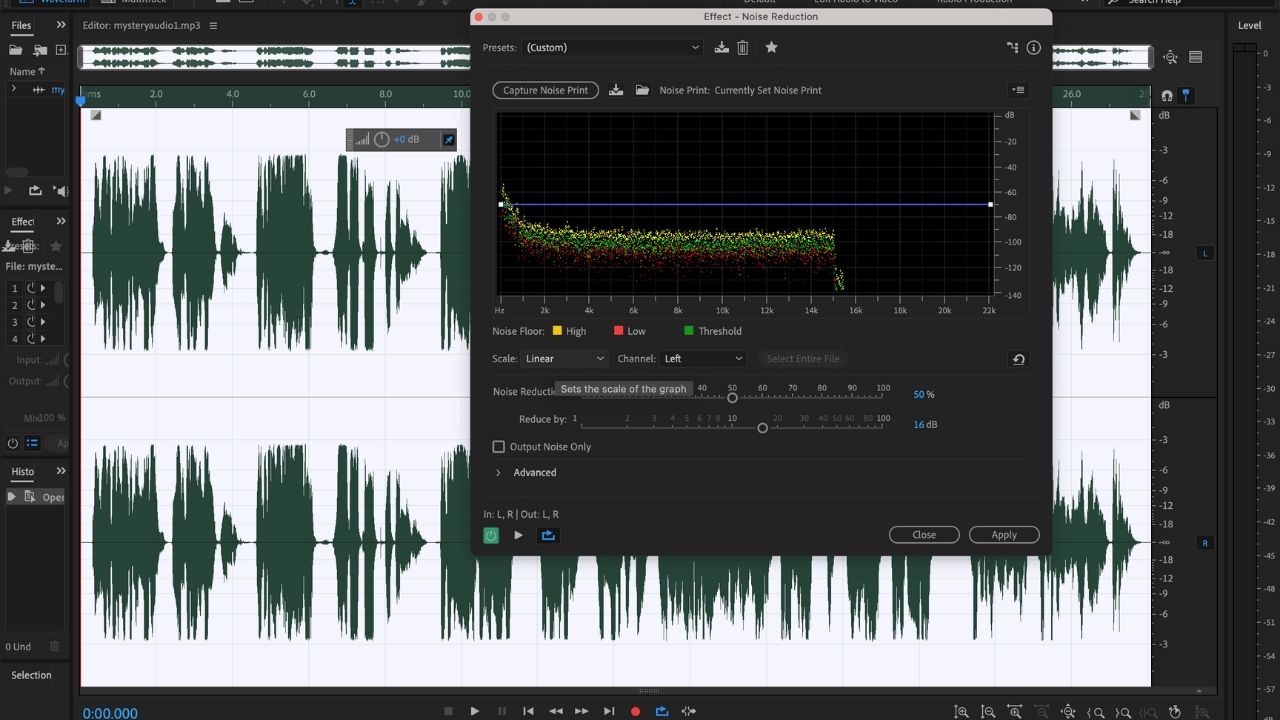Save the current noise print to disk

click(x=616, y=90)
